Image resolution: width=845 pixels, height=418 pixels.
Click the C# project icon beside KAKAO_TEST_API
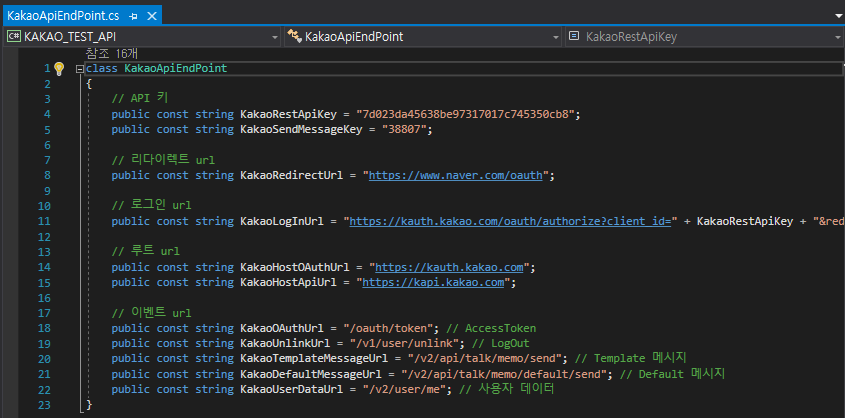coord(14,37)
